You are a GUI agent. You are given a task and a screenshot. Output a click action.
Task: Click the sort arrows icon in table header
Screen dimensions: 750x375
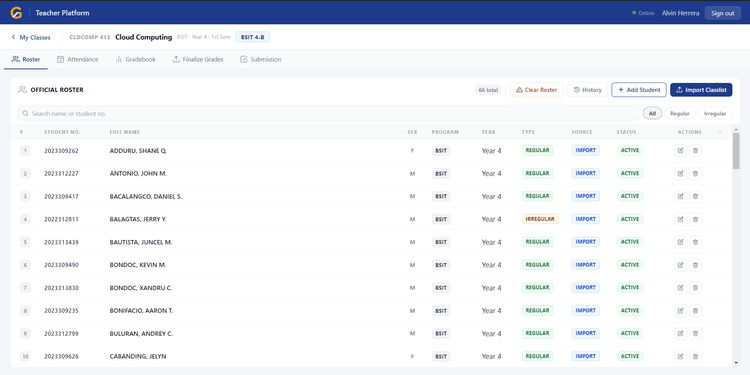tap(719, 132)
